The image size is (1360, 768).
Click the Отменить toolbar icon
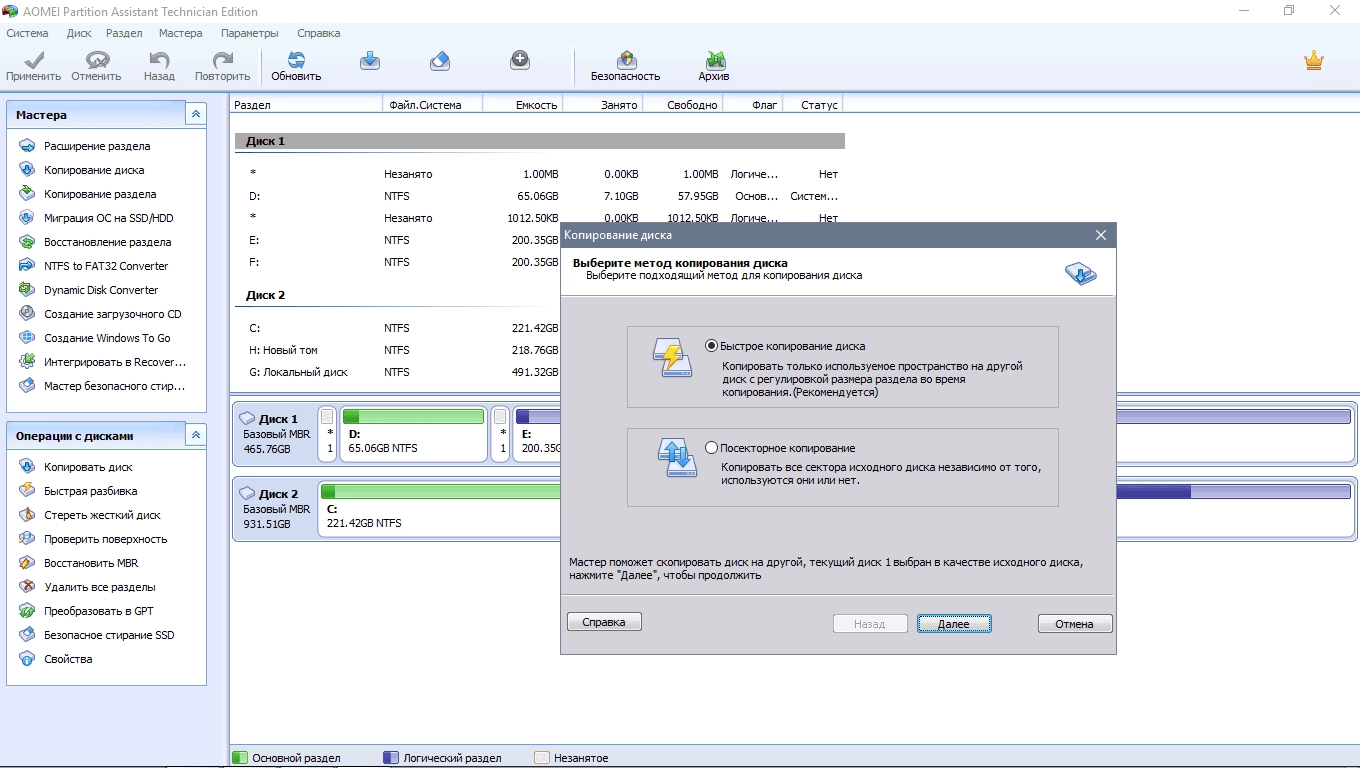coord(97,61)
